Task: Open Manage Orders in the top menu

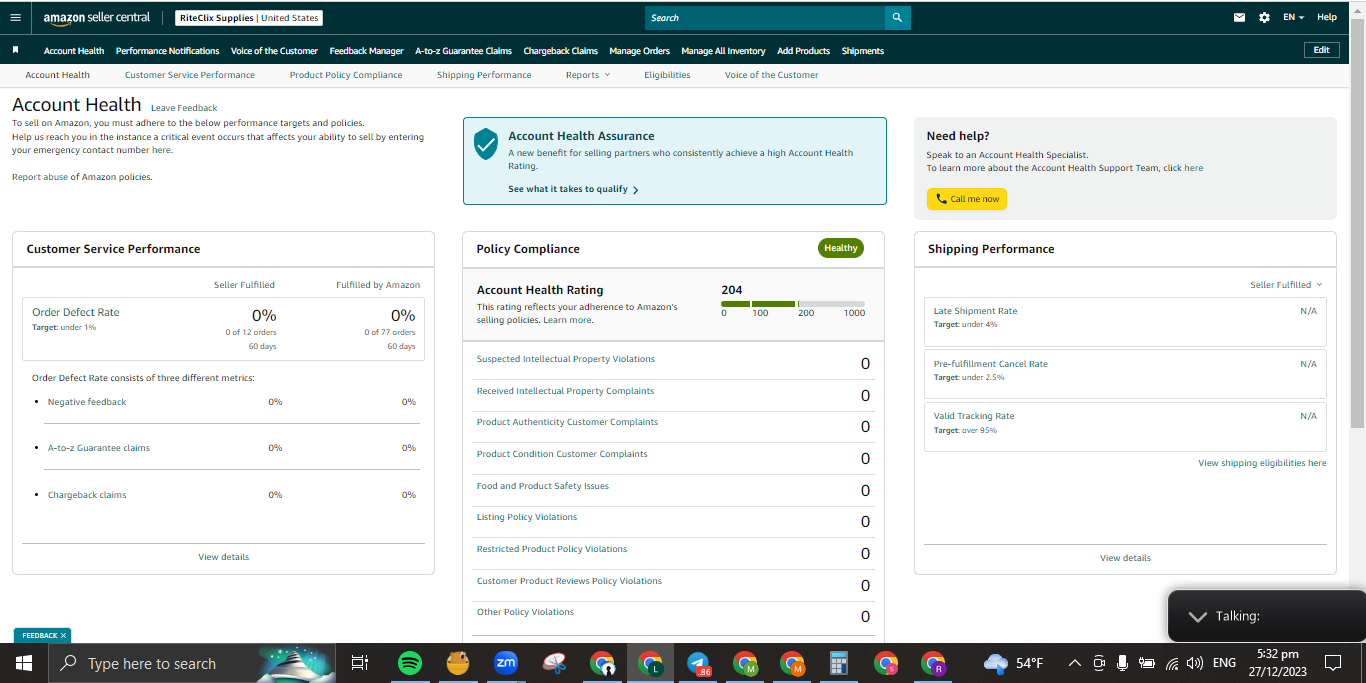Action: click(x=639, y=51)
